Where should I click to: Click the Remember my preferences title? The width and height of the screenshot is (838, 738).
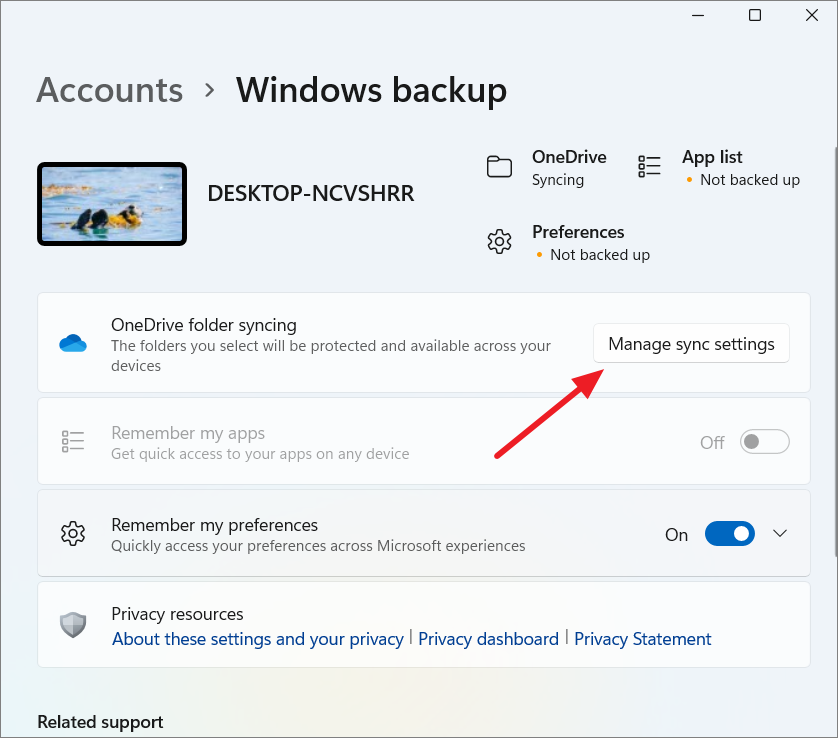(x=214, y=525)
